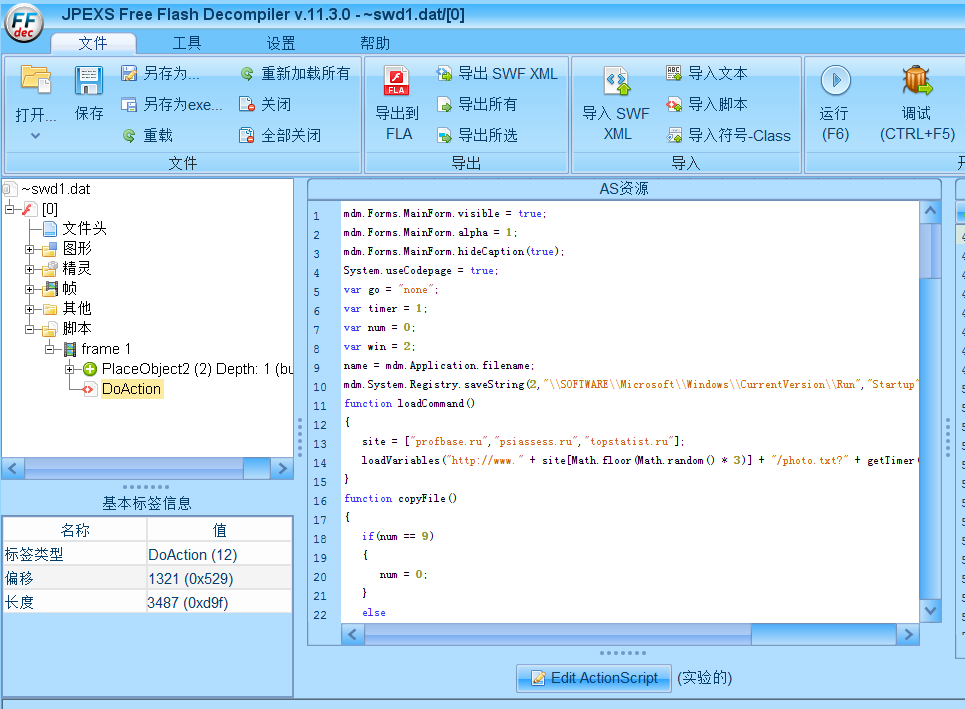Click the 3487 (0xd9f) length value
Image resolution: width=965 pixels, height=709 pixels.
point(219,603)
